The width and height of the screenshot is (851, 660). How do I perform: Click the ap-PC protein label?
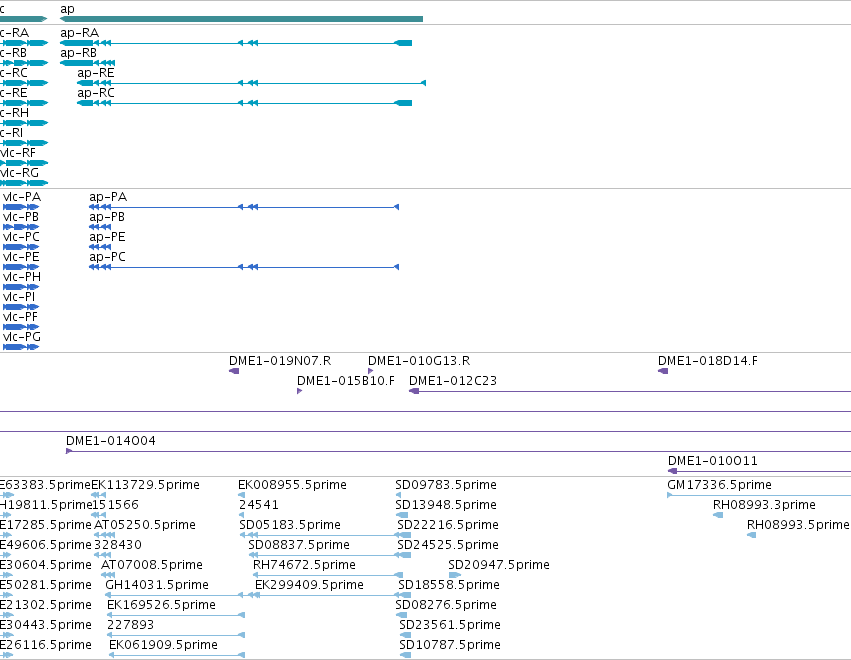tap(107, 257)
